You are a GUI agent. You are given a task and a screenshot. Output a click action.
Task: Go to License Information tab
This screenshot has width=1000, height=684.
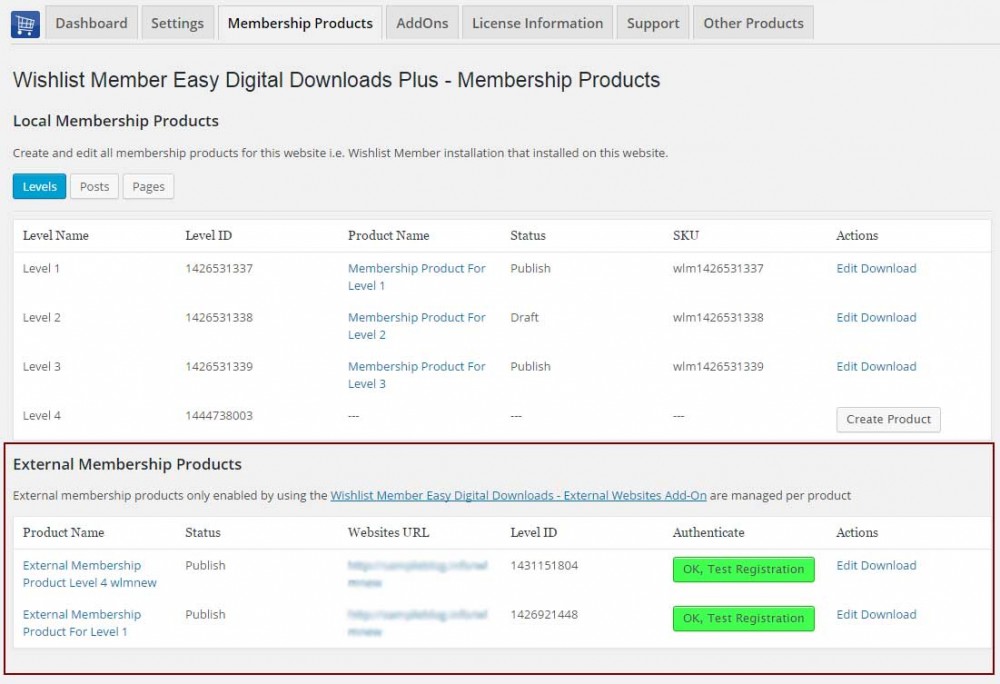click(x=537, y=23)
